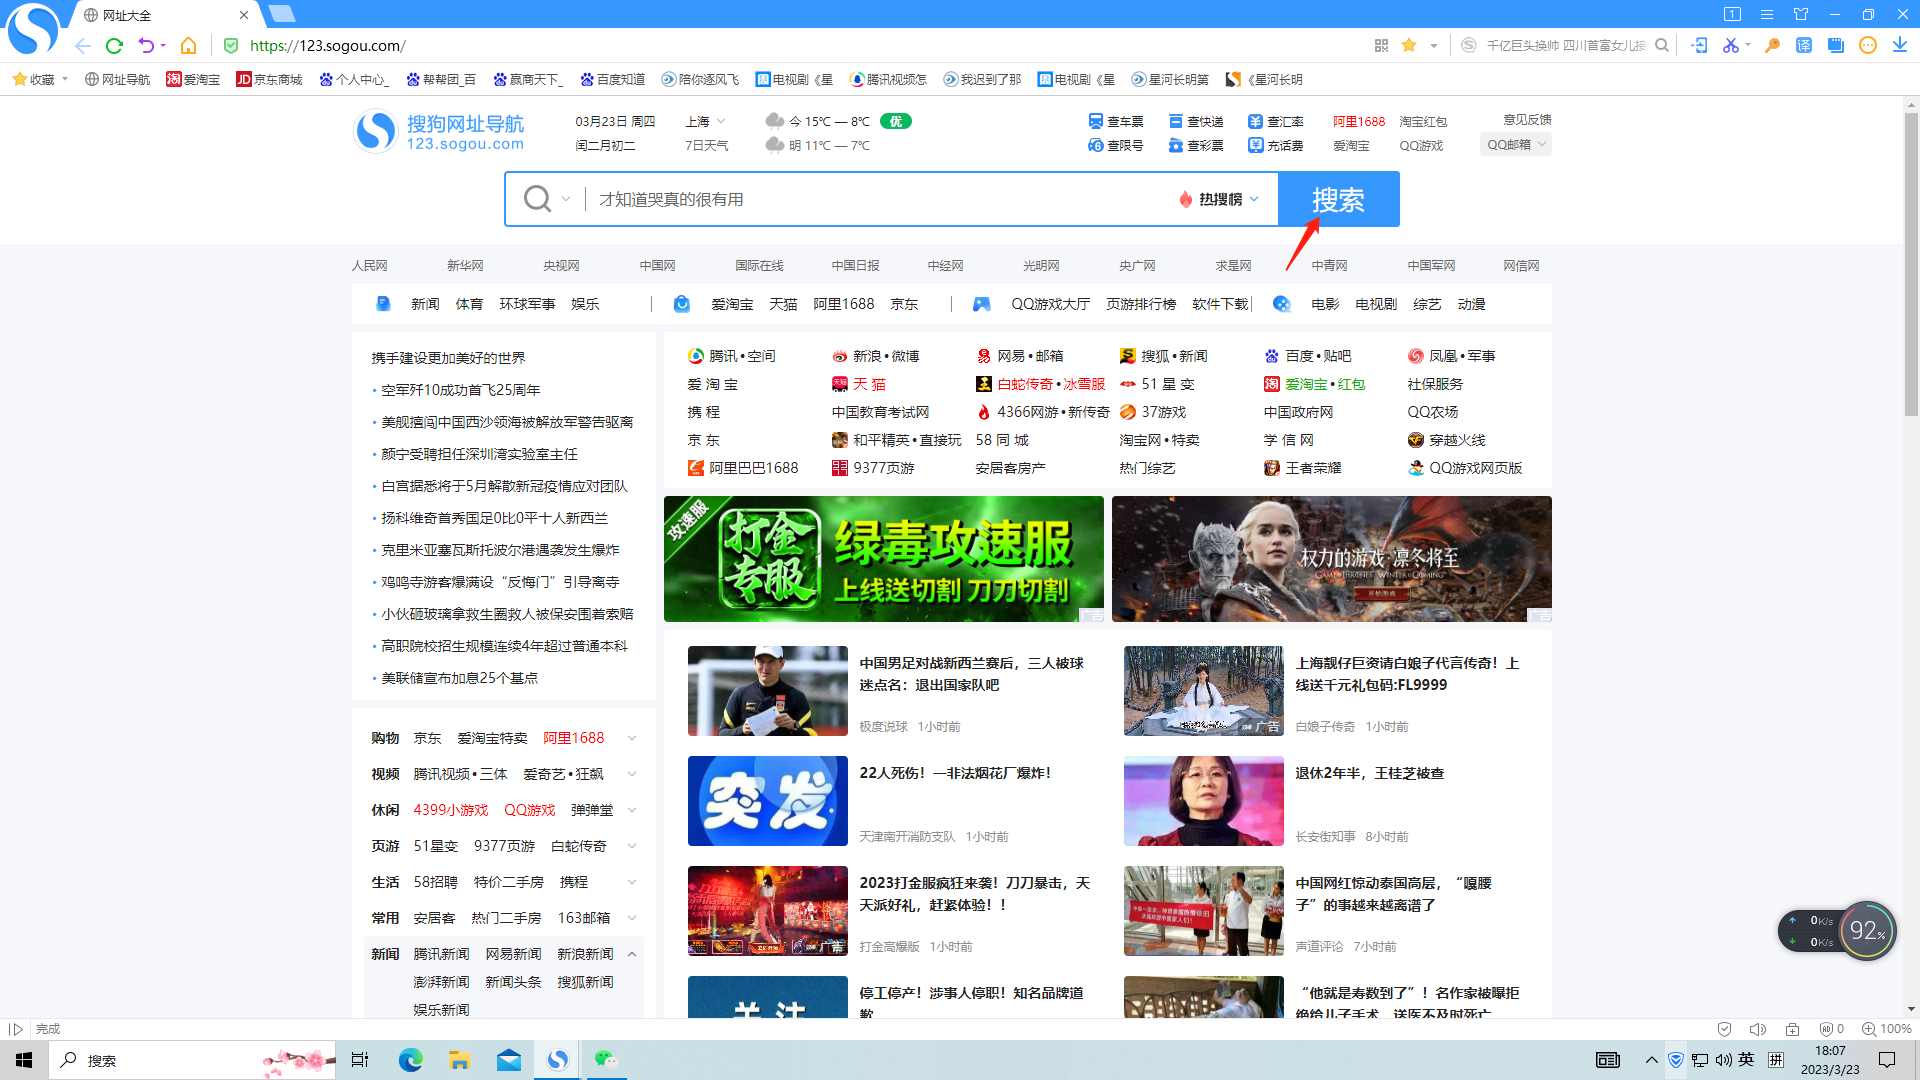Click the send-to-phone icon in toolbar
Screen dimensions: 1920x1080
[x=1699, y=45]
